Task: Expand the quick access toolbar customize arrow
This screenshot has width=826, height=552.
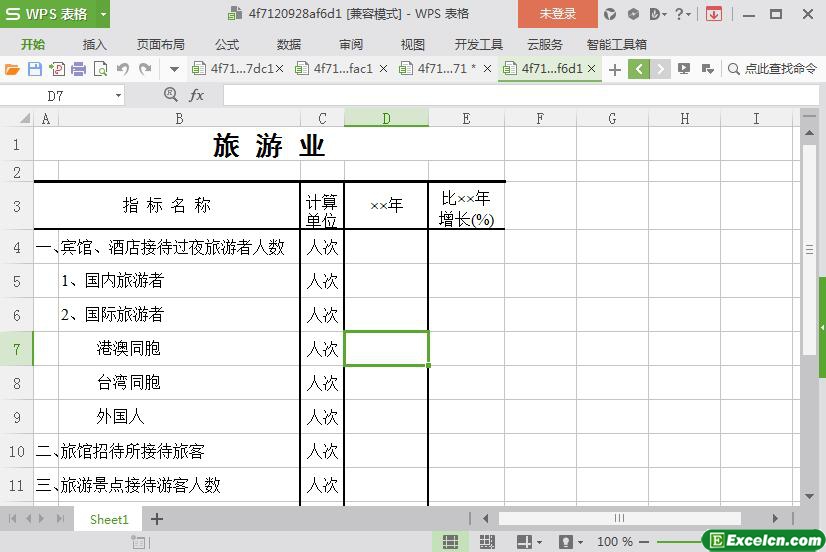Action: 174,69
